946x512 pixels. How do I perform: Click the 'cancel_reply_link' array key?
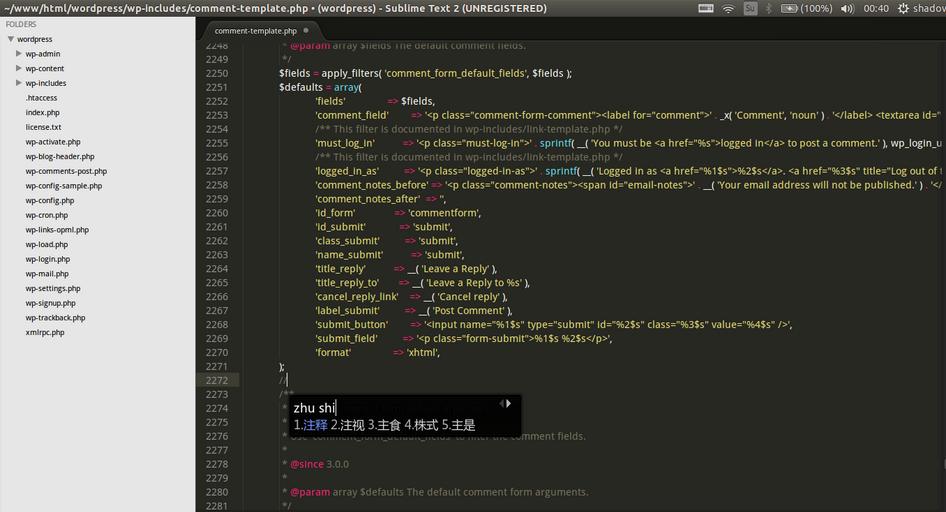point(357,297)
